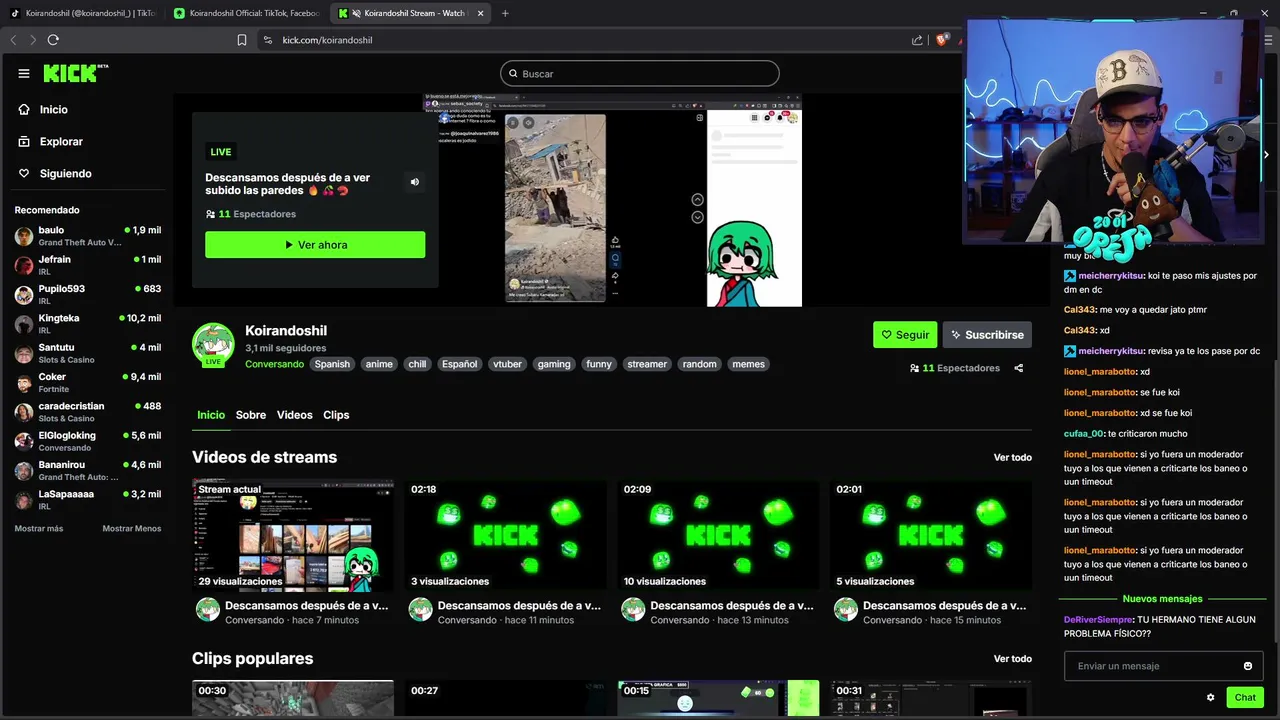Open the Stream actual video thumbnail
The image size is (1280, 720).
(x=293, y=536)
